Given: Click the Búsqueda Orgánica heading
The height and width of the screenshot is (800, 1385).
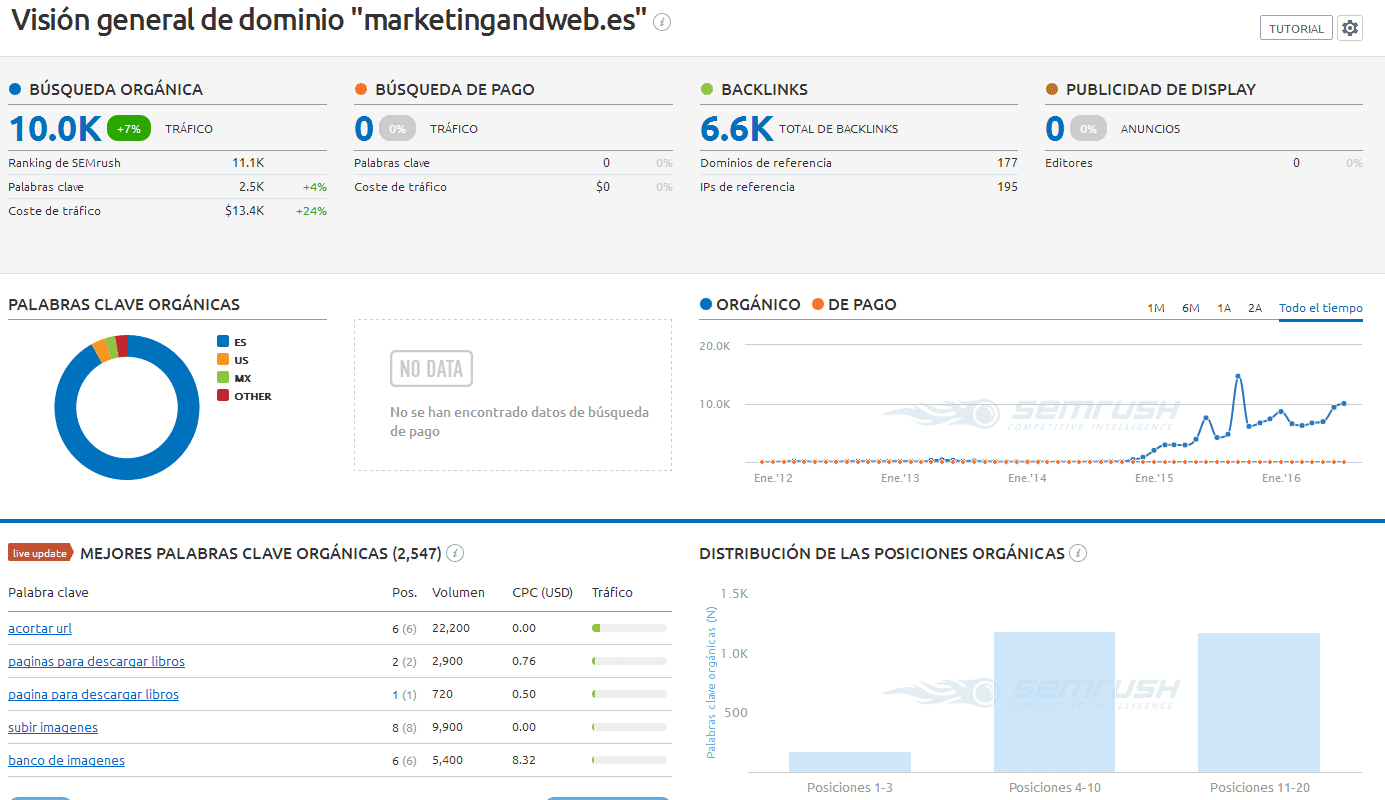Looking at the screenshot, I should 116,89.
